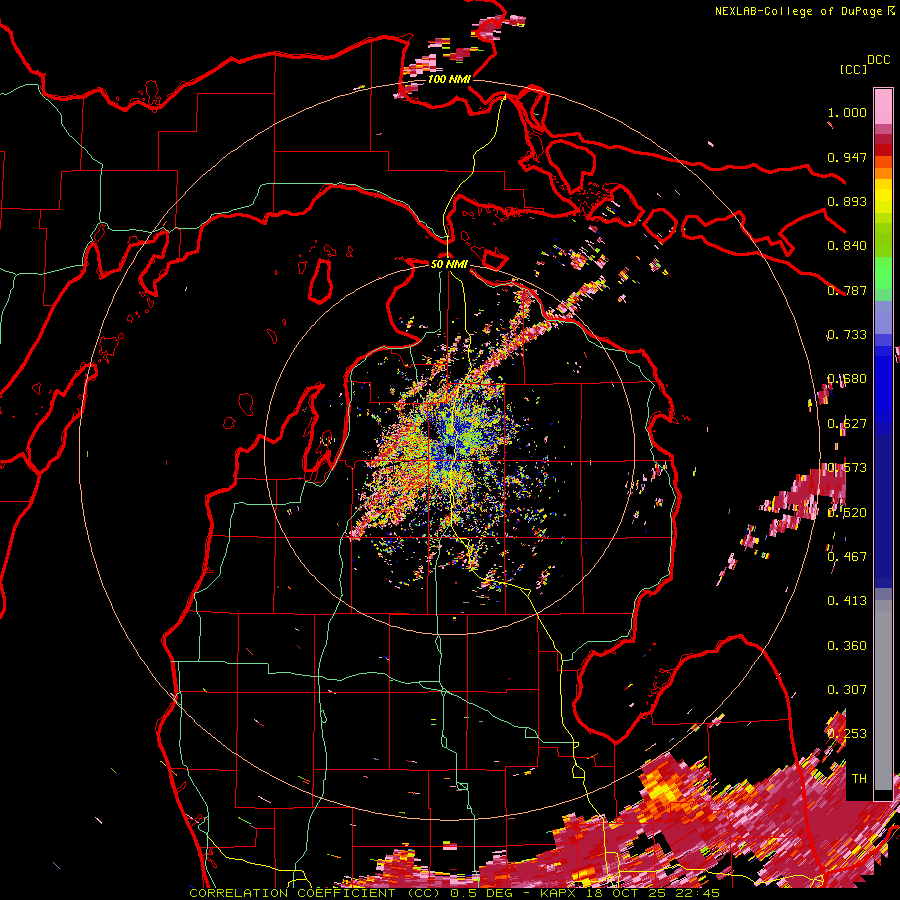Click the 1.000 scale value
Image resolution: width=900 pixels, height=900 pixels.
click(x=847, y=112)
